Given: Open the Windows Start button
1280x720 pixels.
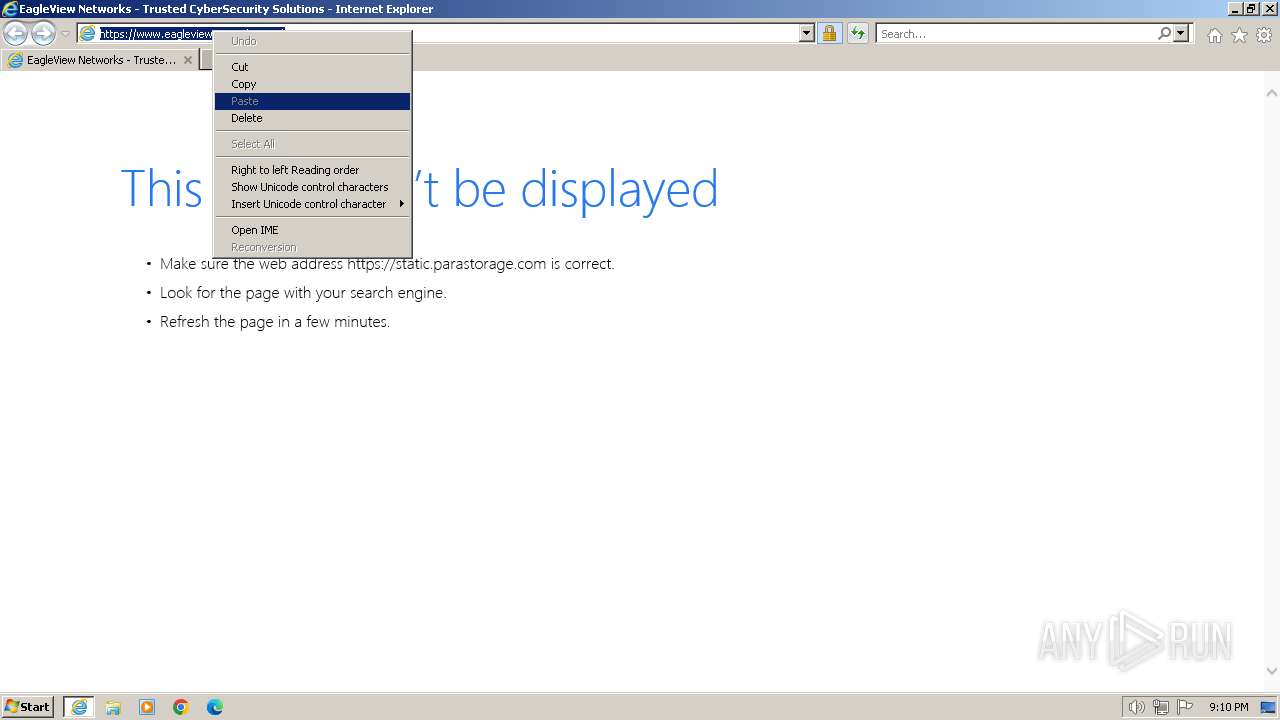Looking at the screenshot, I should tap(28, 707).
